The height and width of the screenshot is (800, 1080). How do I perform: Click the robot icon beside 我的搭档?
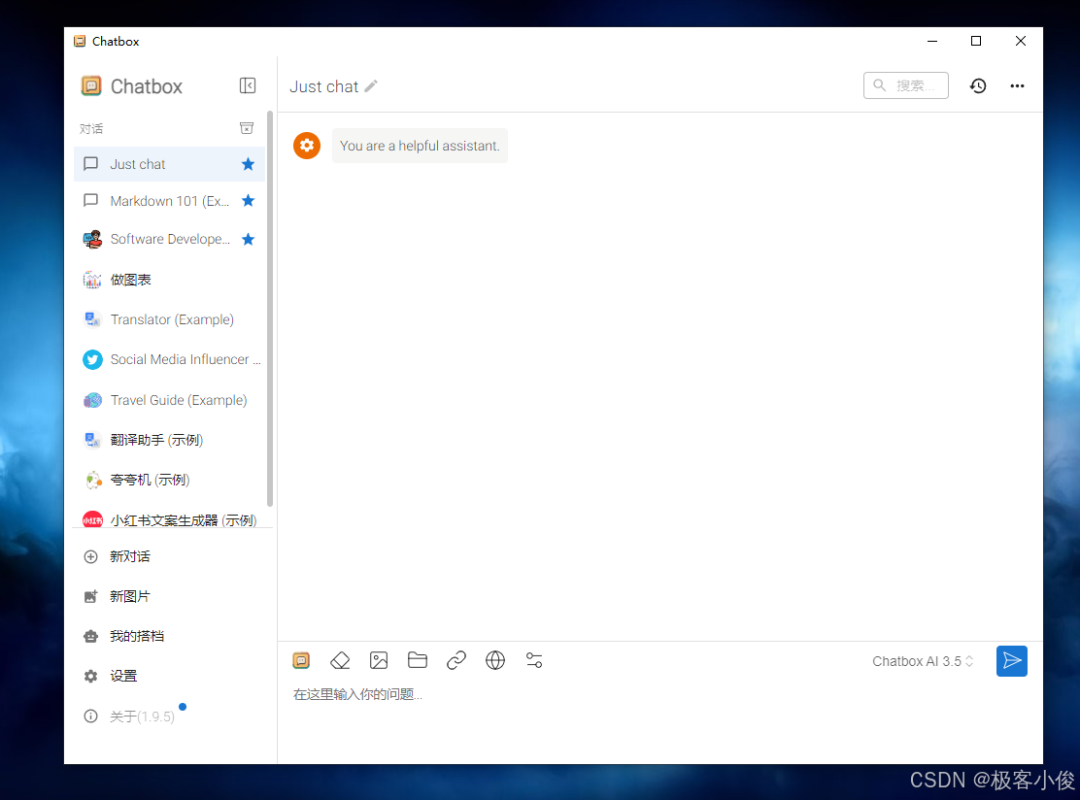pyautogui.click(x=90, y=636)
